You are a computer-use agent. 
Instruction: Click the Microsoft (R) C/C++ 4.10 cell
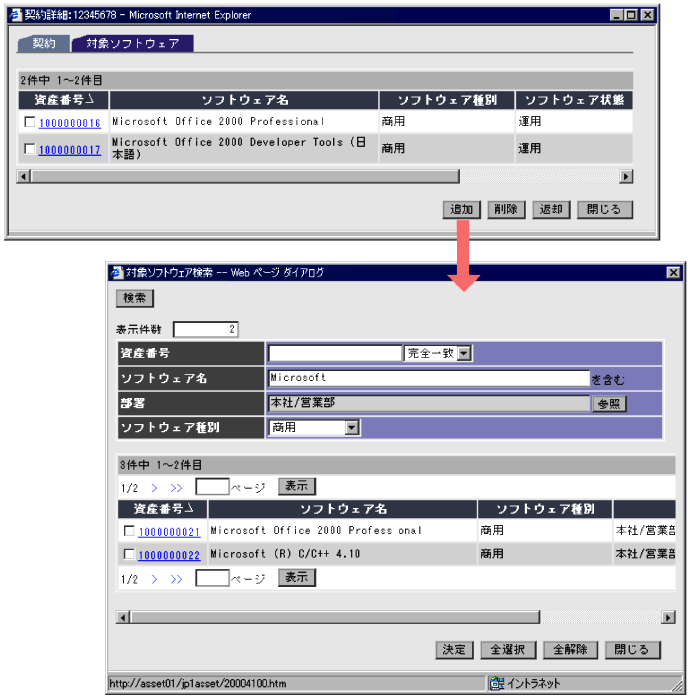click(x=342, y=554)
